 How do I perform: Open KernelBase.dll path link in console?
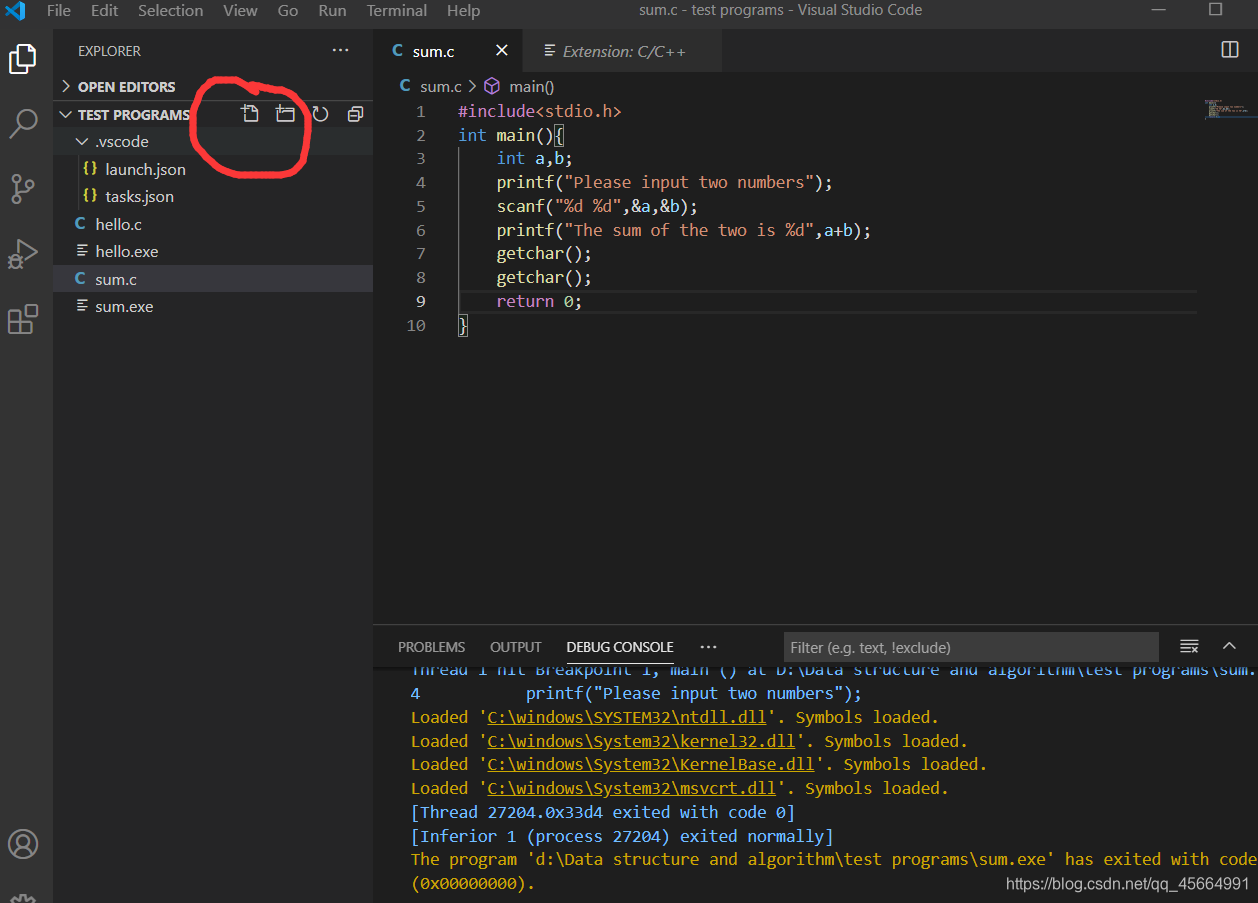pos(651,764)
